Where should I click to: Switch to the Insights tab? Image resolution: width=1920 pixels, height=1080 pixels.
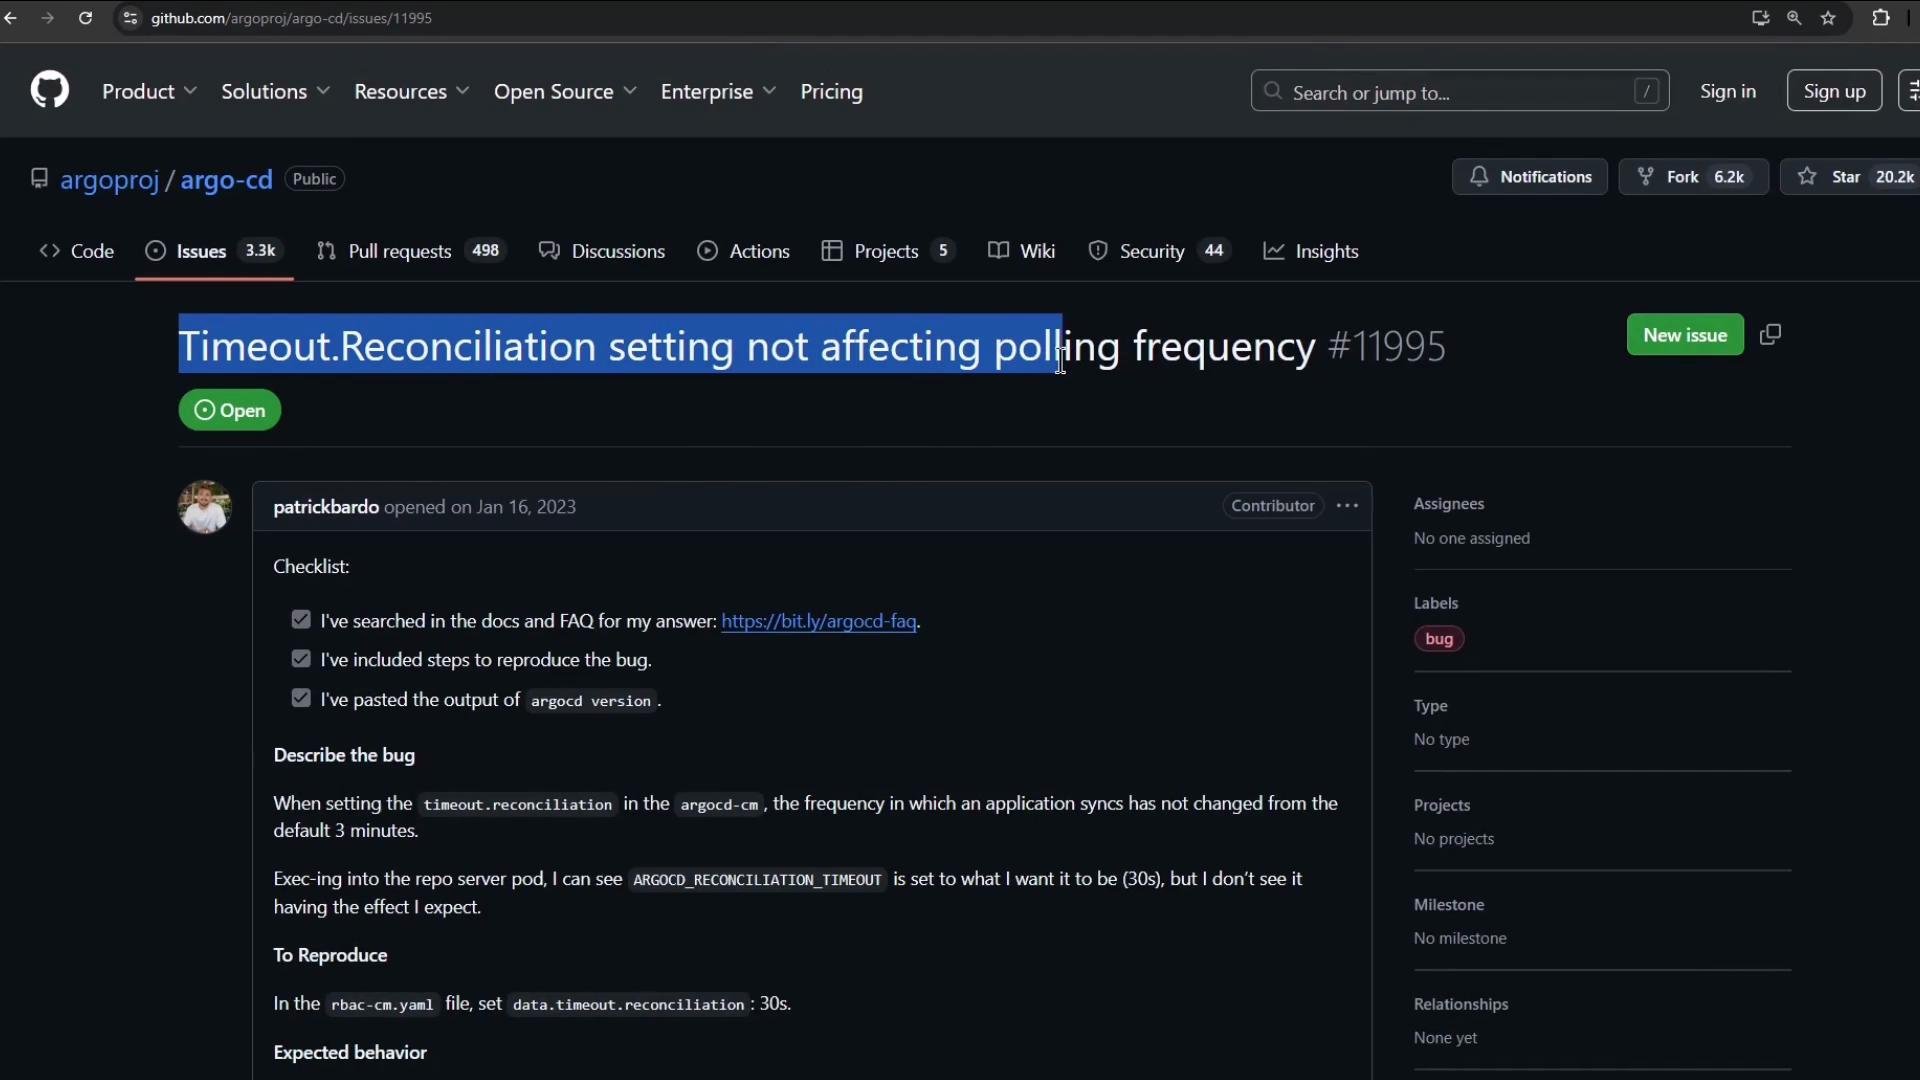pyautogui.click(x=1311, y=251)
